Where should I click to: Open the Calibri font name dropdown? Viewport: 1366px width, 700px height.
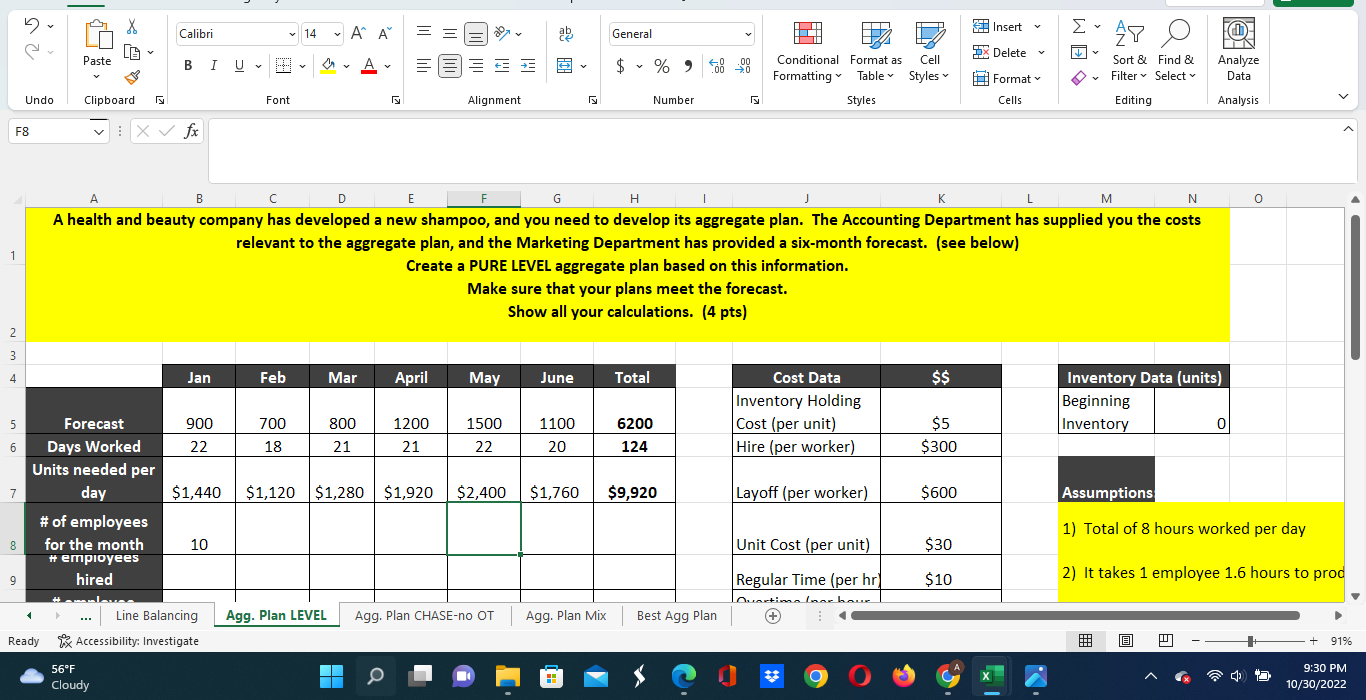coord(291,34)
